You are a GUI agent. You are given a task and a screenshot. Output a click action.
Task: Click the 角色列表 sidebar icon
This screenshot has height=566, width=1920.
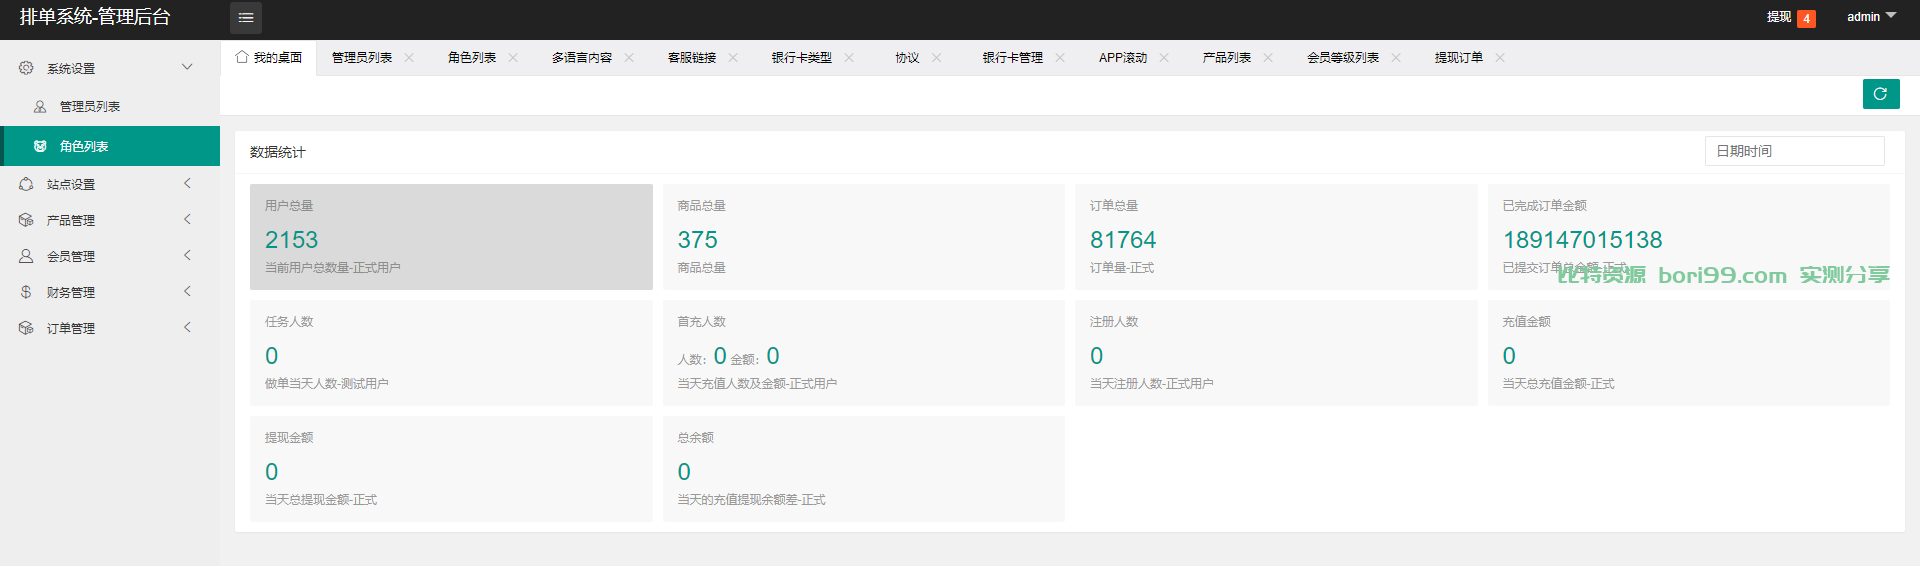(40, 146)
